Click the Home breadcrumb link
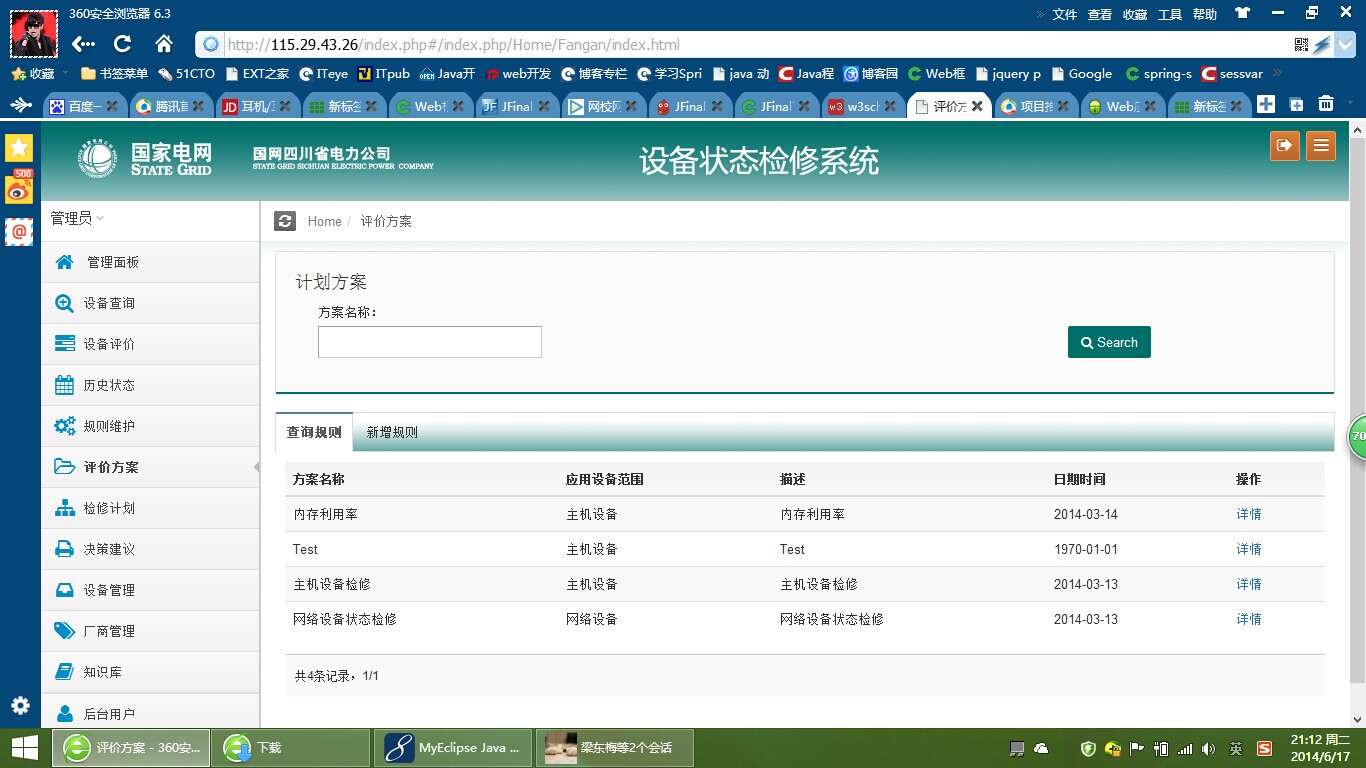1366x768 pixels. [x=324, y=221]
